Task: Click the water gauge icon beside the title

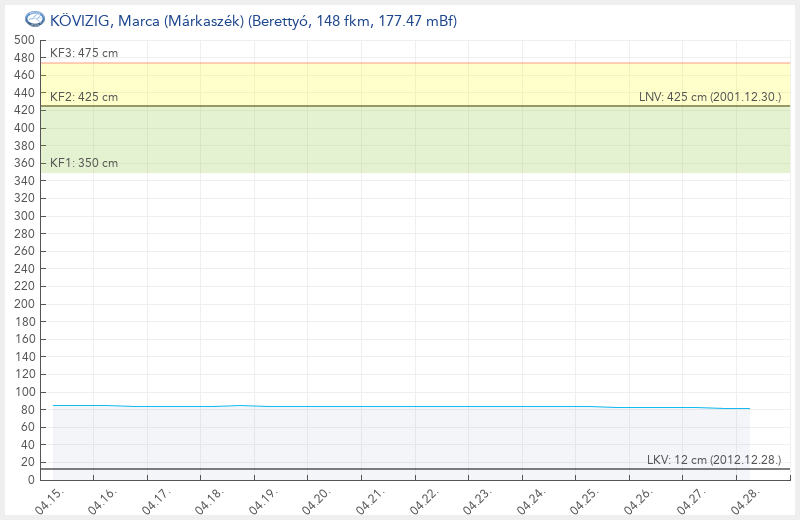Action: pyautogui.click(x=34, y=19)
